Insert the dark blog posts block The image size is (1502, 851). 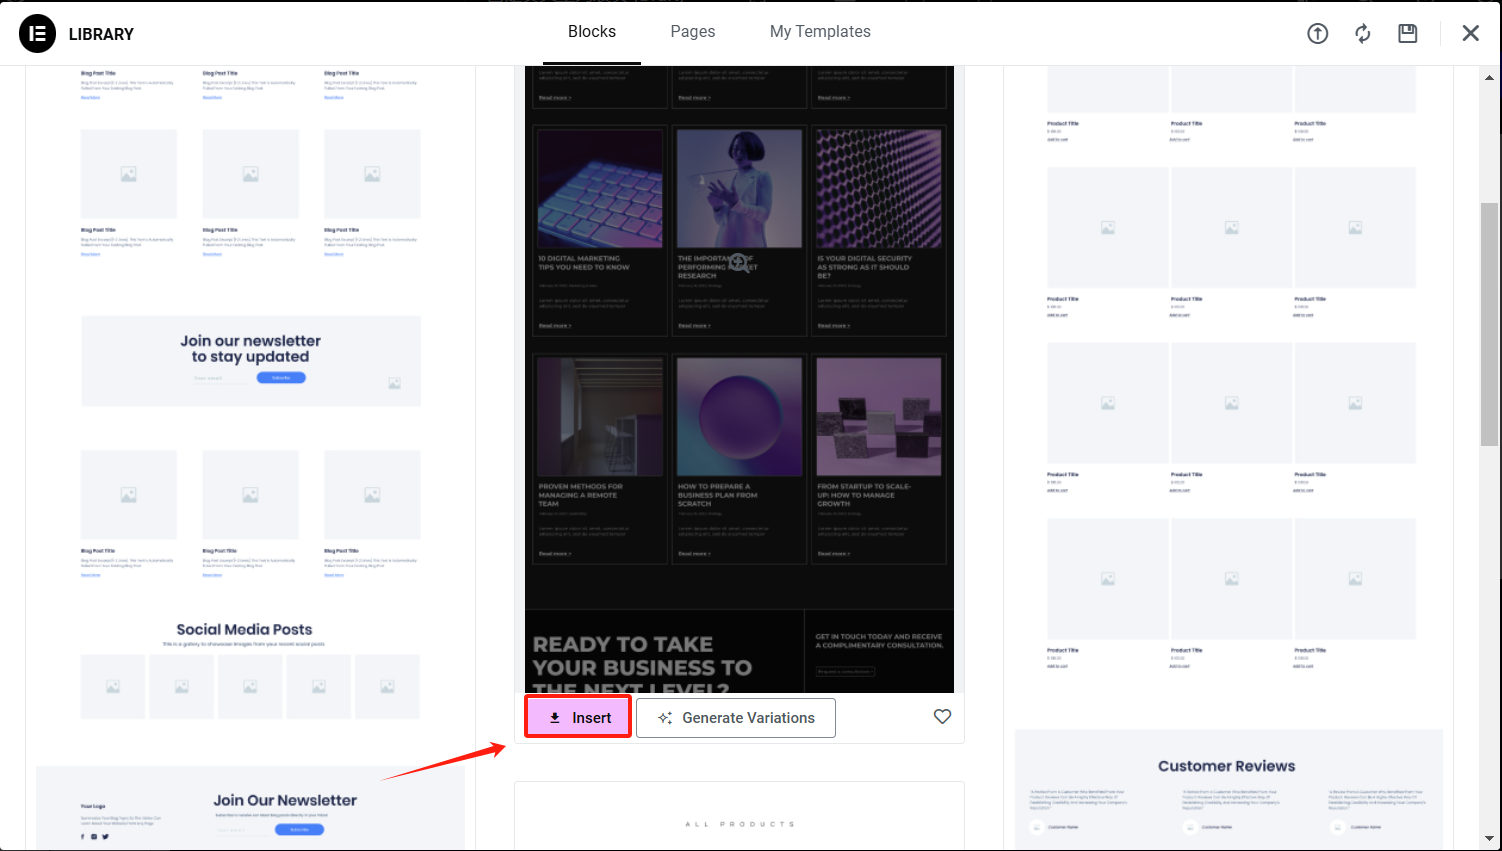click(x=577, y=717)
